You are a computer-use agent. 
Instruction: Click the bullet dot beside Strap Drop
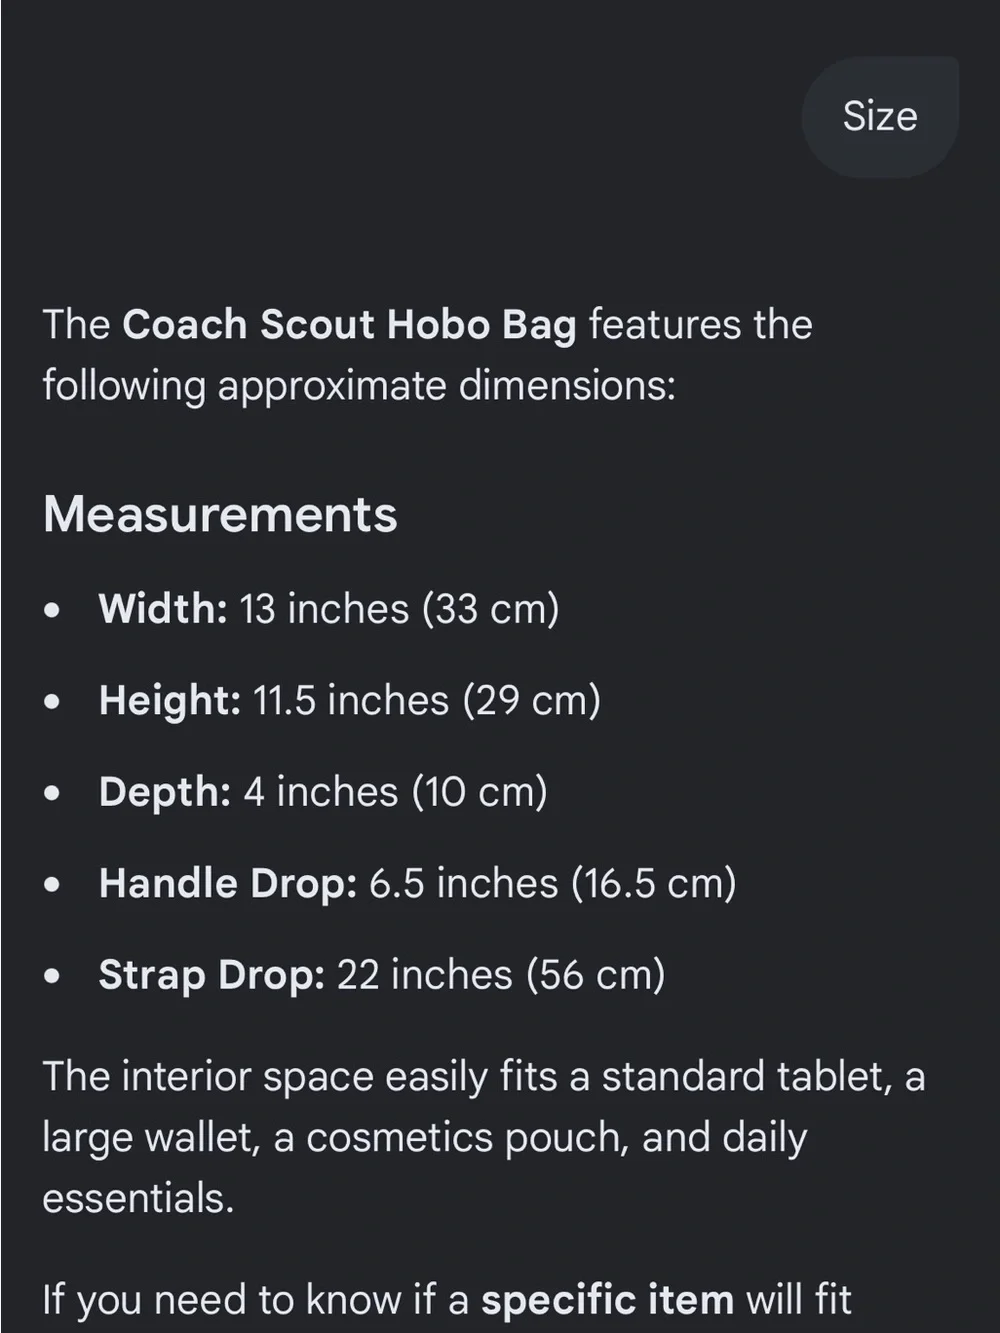52,976
